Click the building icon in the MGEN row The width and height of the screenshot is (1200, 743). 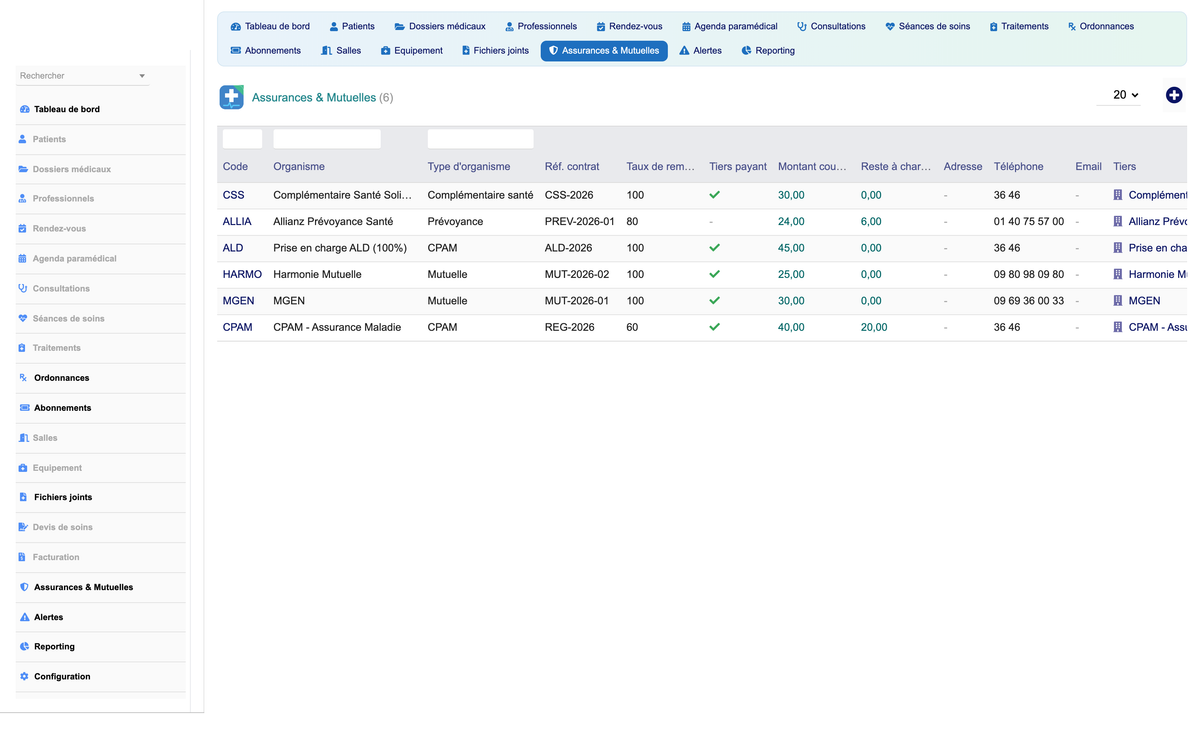point(1118,300)
